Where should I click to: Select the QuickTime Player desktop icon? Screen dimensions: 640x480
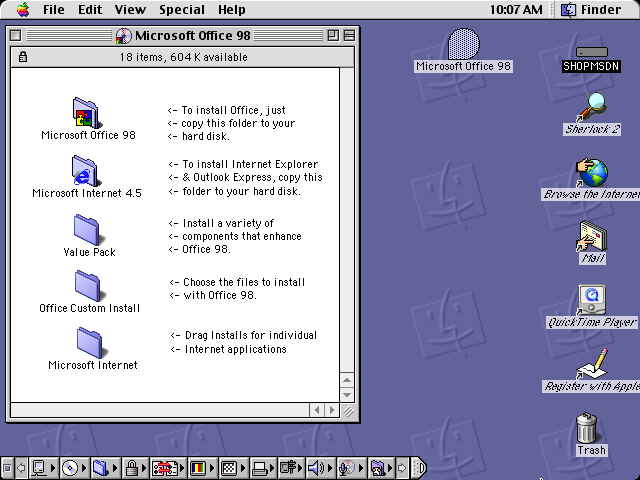click(x=592, y=299)
